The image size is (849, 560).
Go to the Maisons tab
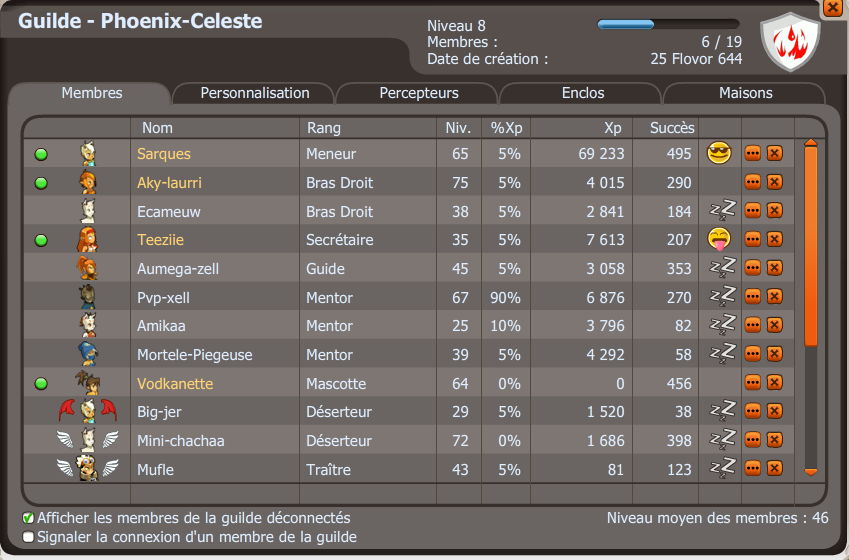tap(745, 93)
